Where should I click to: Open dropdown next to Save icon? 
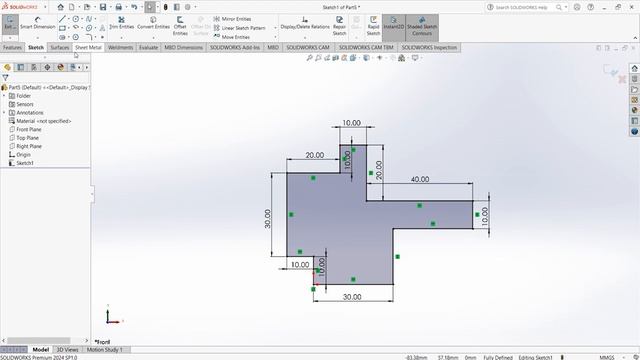click(110, 7)
